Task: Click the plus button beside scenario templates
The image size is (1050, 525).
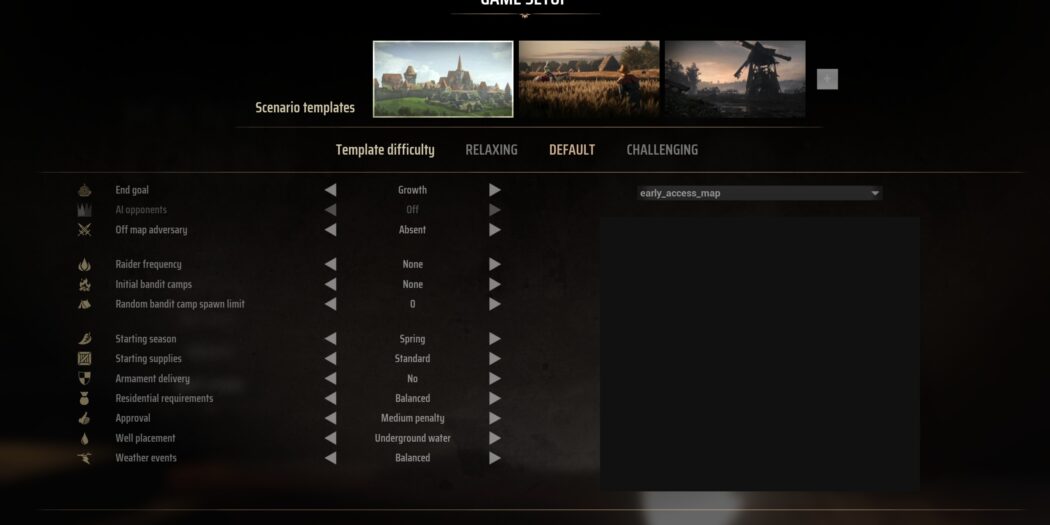Action: click(827, 79)
